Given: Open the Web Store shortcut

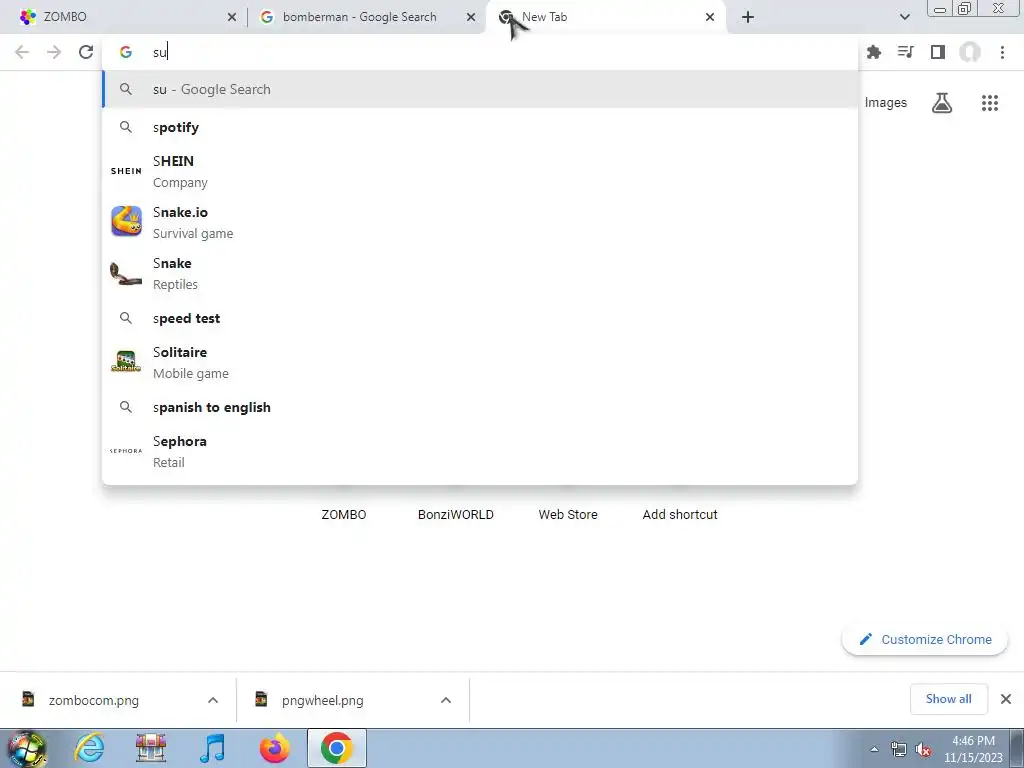Looking at the screenshot, I should (568, 514).
